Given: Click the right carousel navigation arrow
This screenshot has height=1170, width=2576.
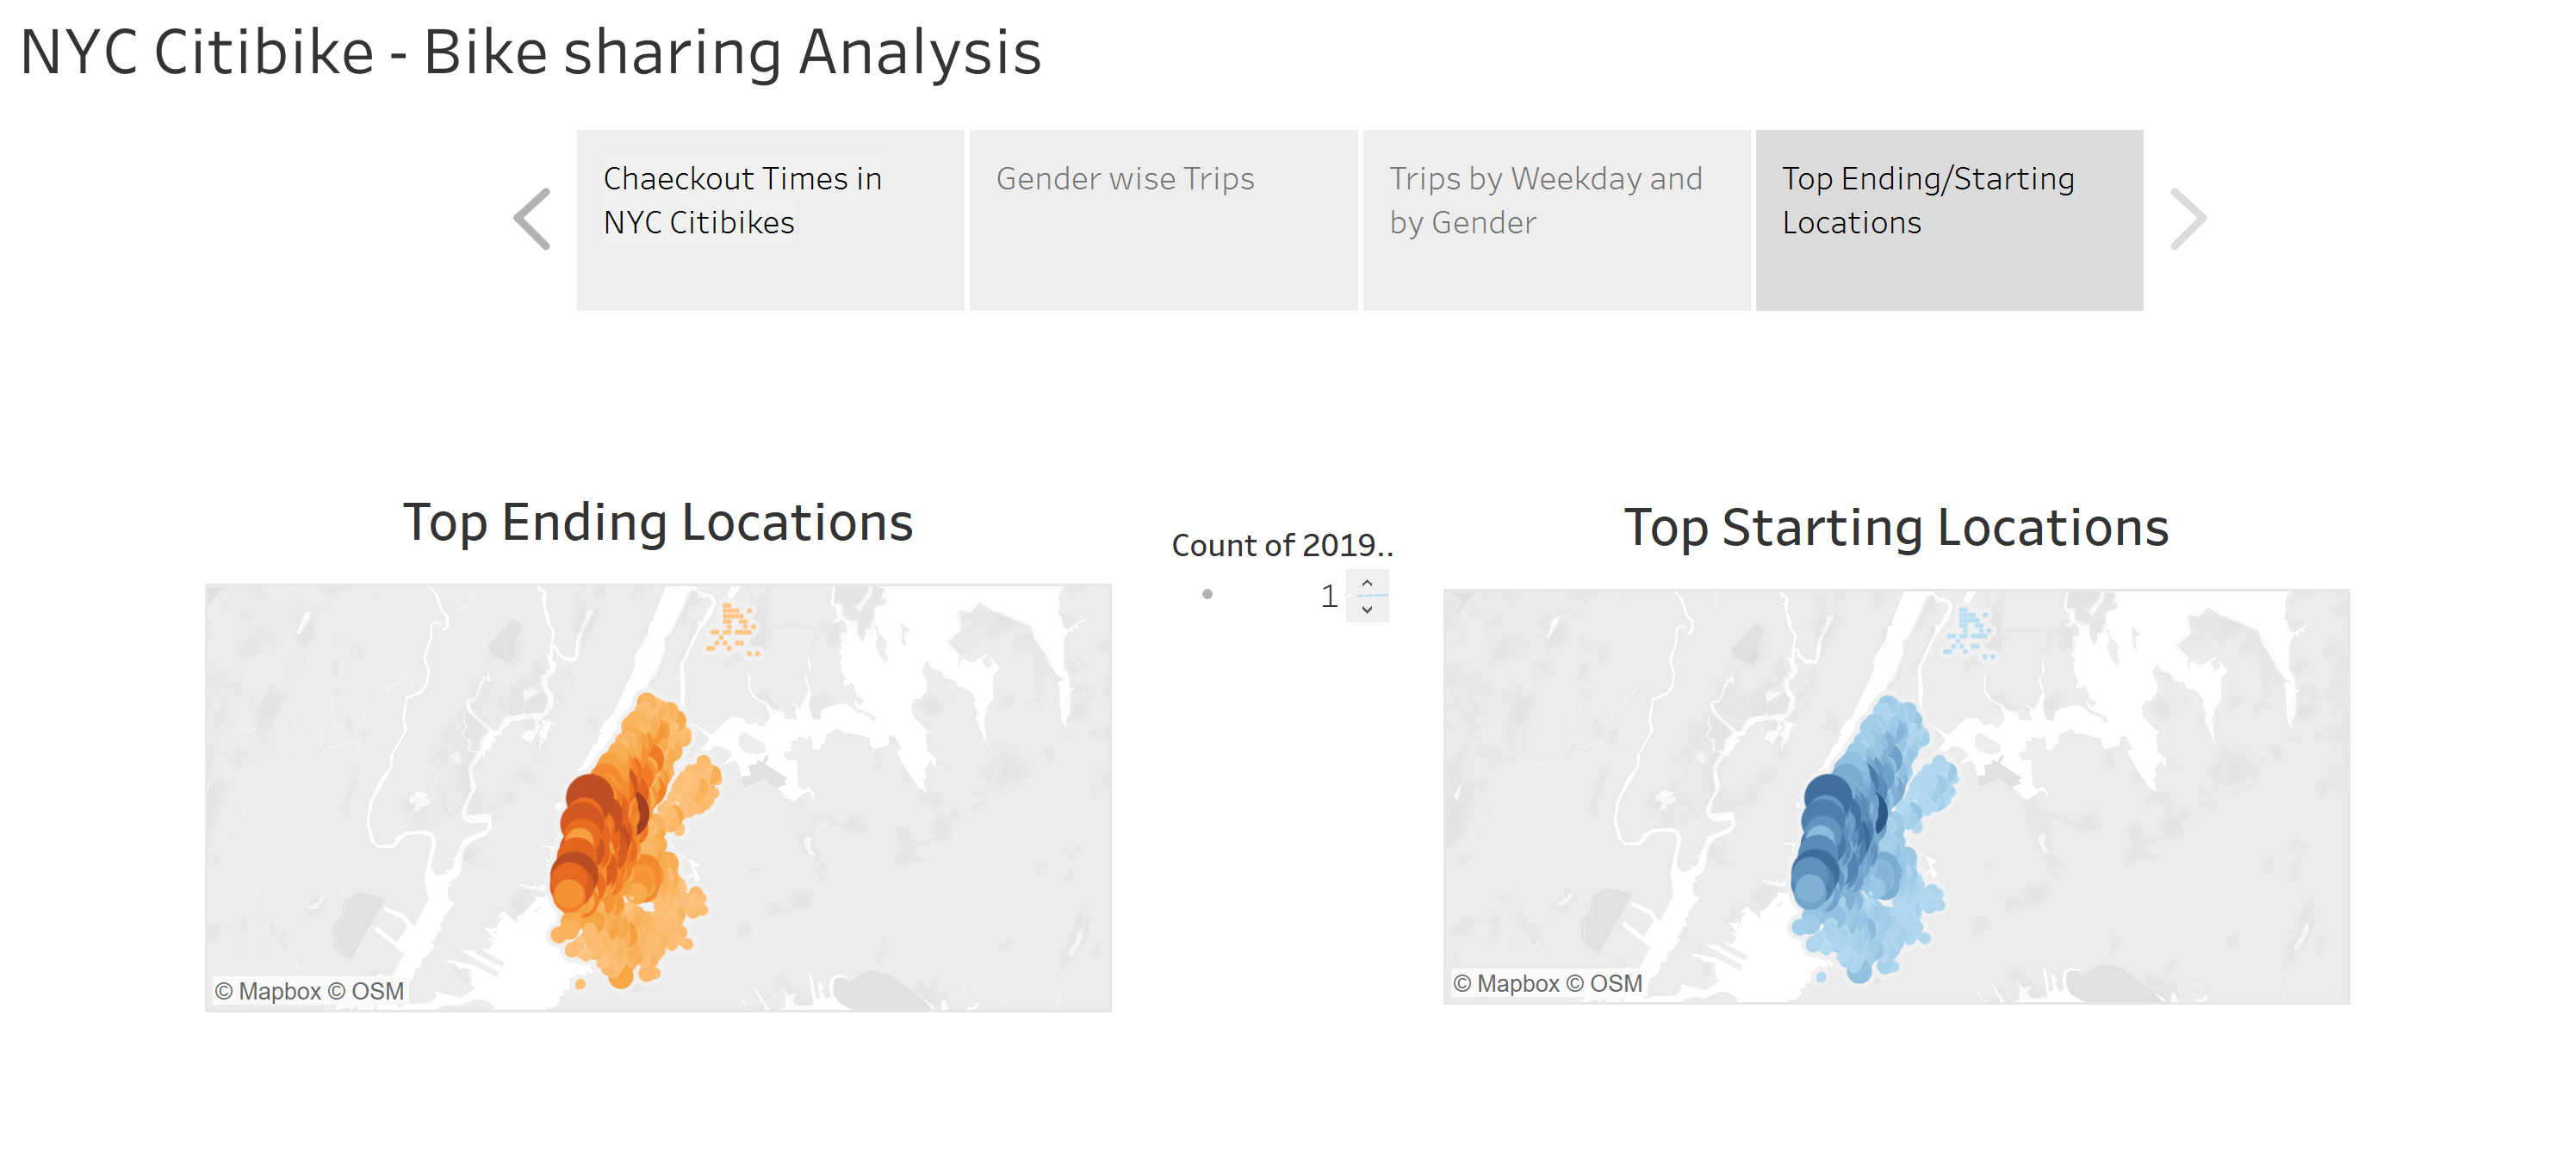Looking at the screenshot, I should (x=2190, y=218).
